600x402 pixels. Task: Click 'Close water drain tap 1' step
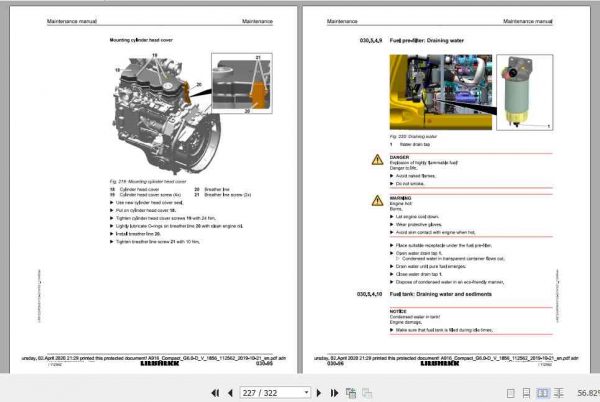click(x=419, y=274)
